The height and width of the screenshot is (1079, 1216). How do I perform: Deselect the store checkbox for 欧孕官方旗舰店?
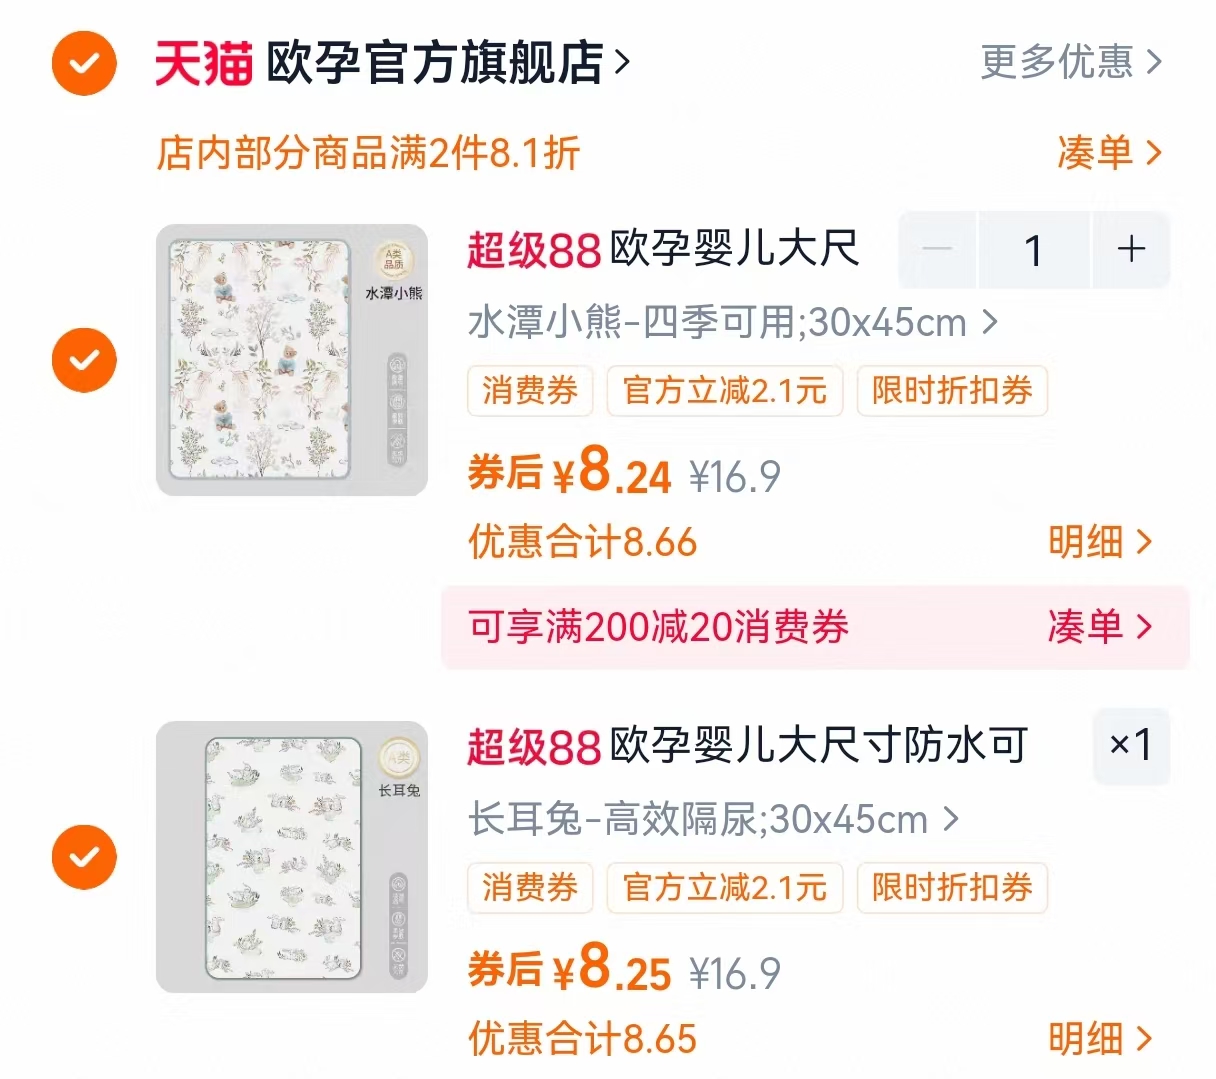84,62
